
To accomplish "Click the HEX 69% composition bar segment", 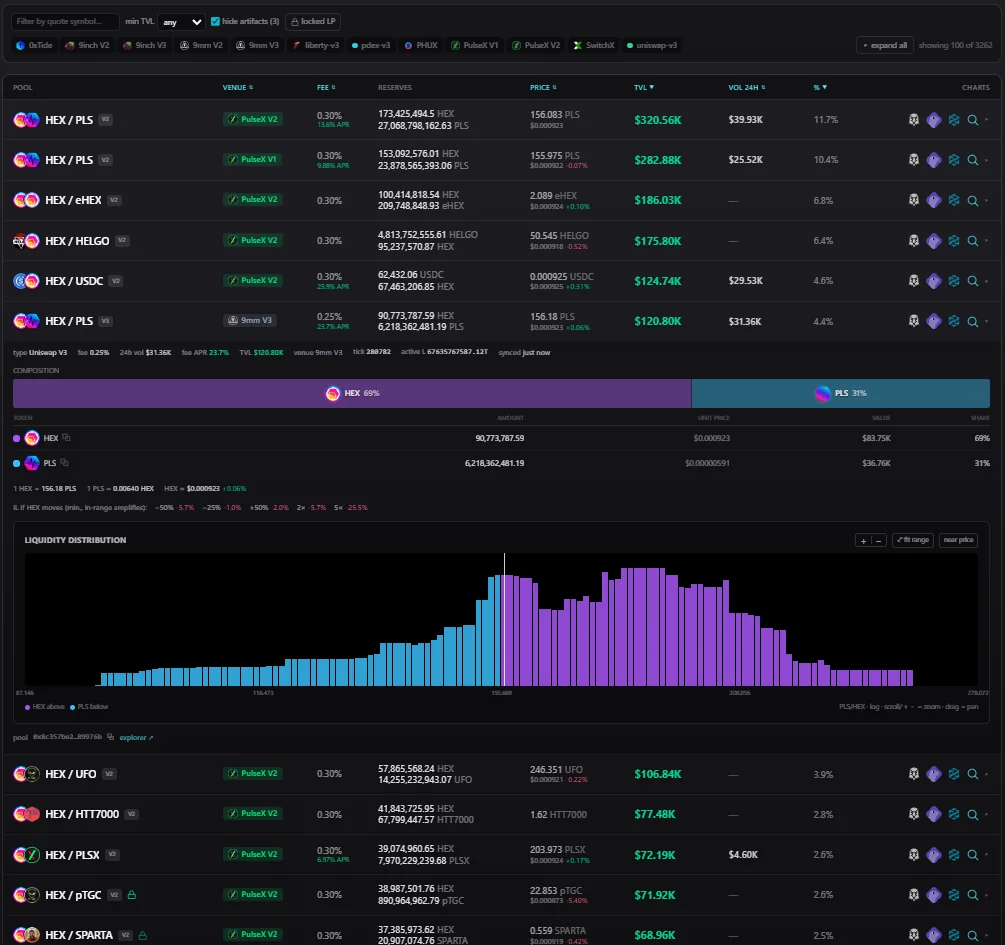I will 352,393.
